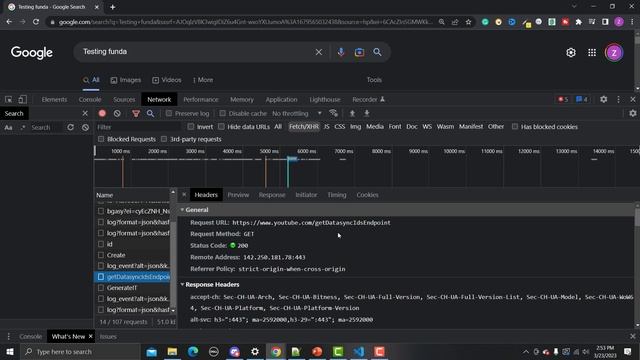Open Google account avatar Z
This screenshot has width=640, height=360.
coord(614,53)
